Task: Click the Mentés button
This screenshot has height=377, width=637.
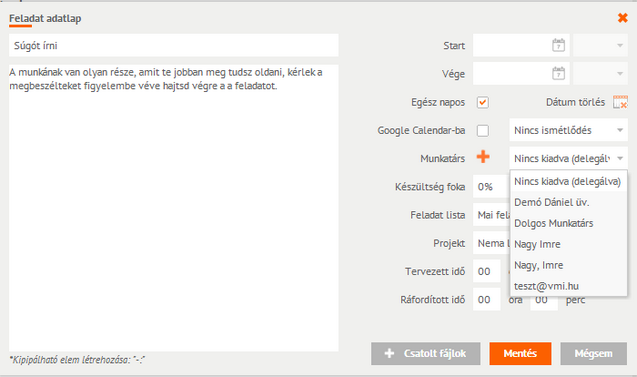Action: pyautogui.click(x=520, y=353)
